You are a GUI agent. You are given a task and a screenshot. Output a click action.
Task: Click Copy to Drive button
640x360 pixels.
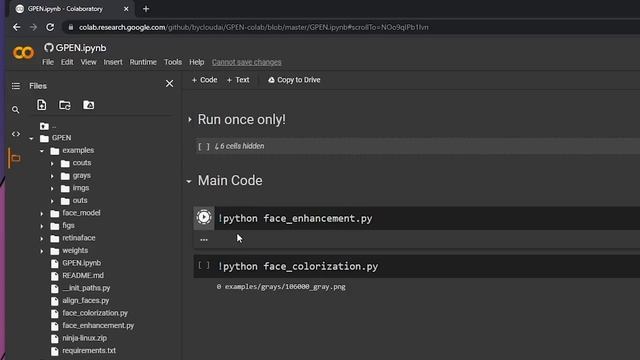(294, 80)
